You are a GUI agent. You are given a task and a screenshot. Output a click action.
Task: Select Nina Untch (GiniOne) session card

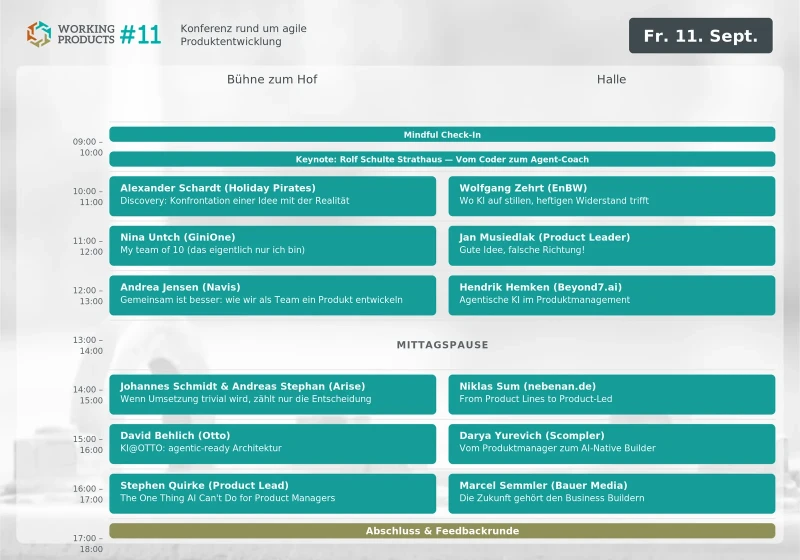pos(272,246)
